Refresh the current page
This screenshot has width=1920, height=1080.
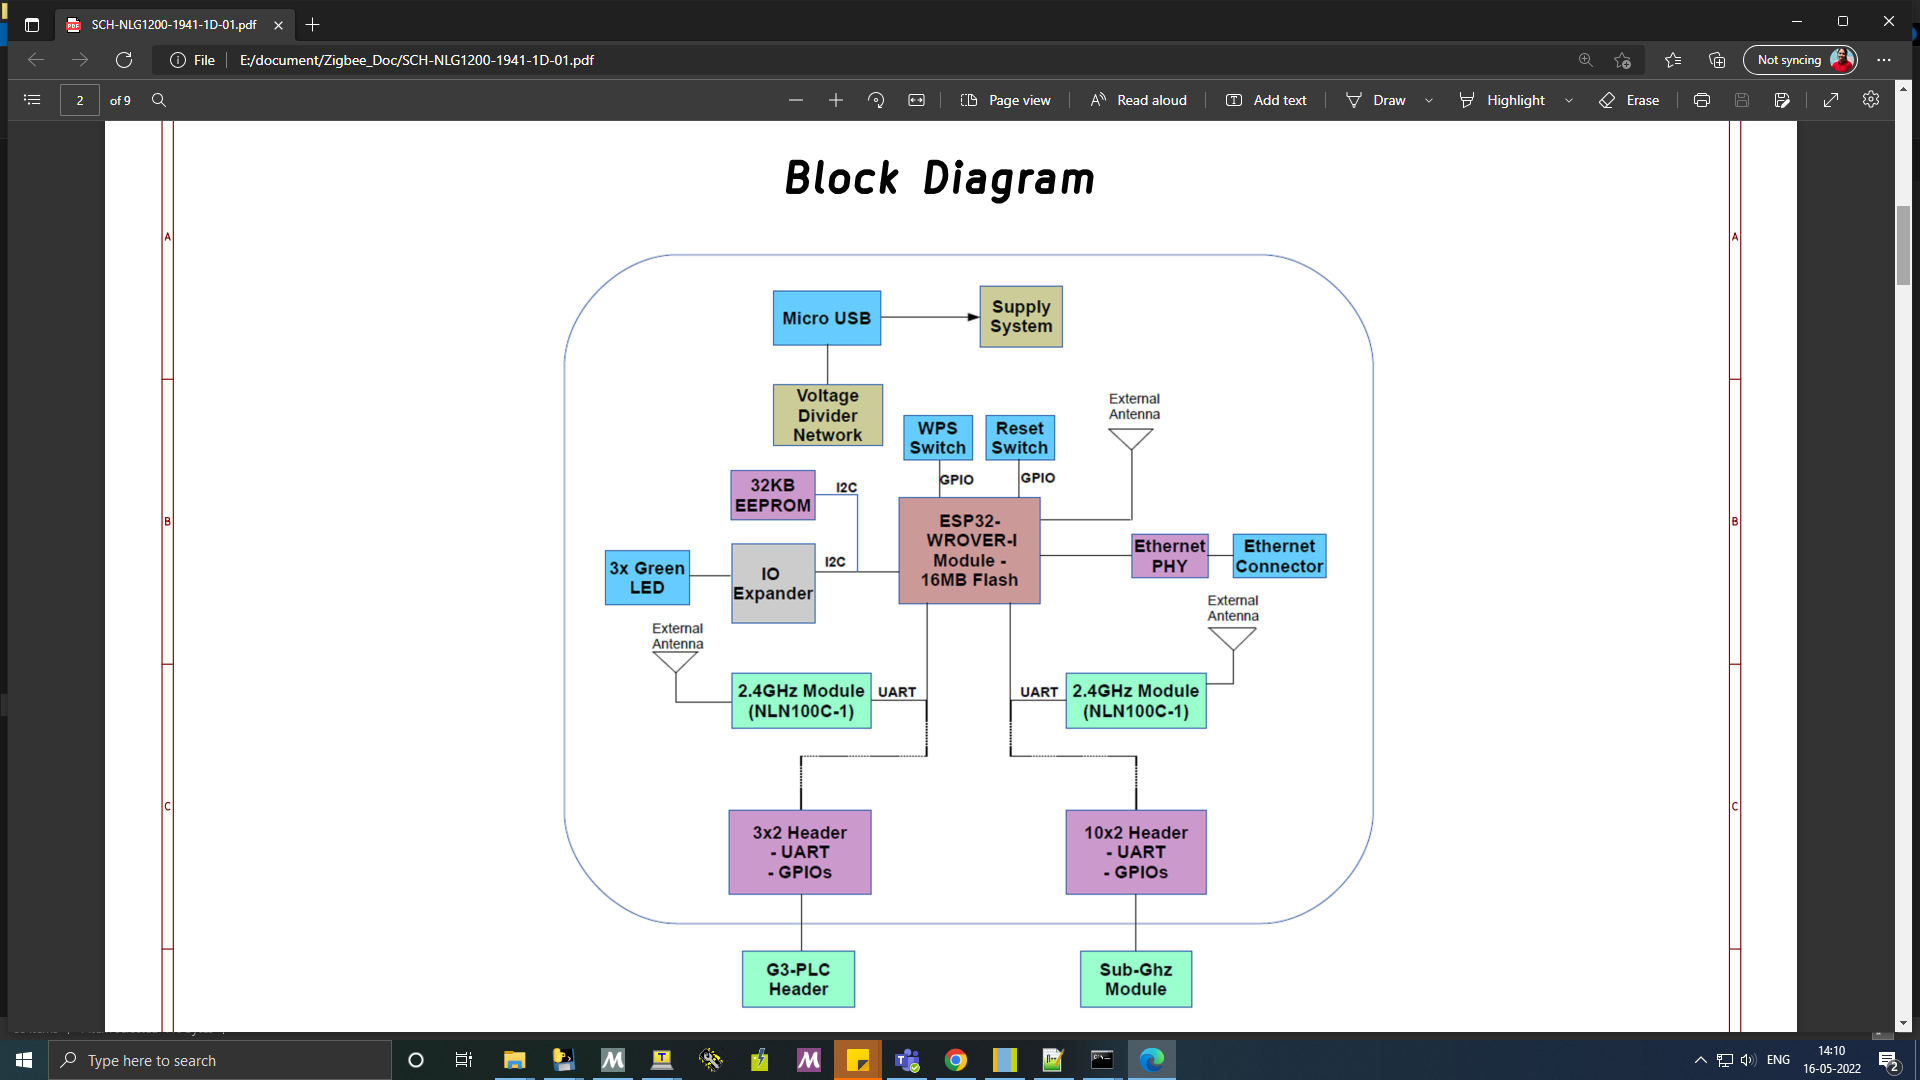click(124, 60)
